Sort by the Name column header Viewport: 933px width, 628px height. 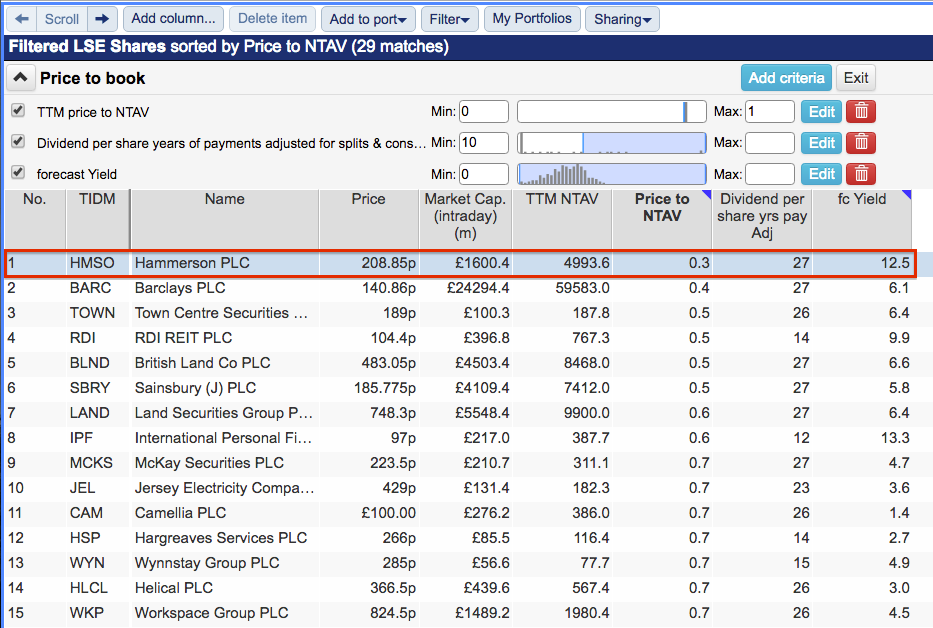pos(224,218)
